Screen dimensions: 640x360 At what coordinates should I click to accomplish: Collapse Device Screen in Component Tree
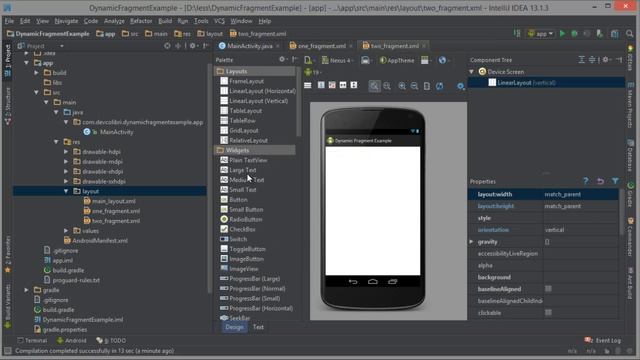(472, 71)
